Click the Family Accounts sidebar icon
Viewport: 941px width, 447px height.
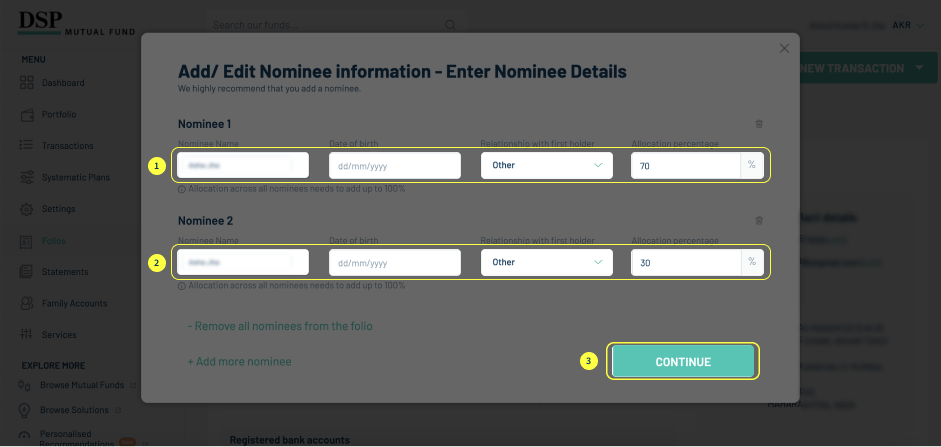[27, 303]
